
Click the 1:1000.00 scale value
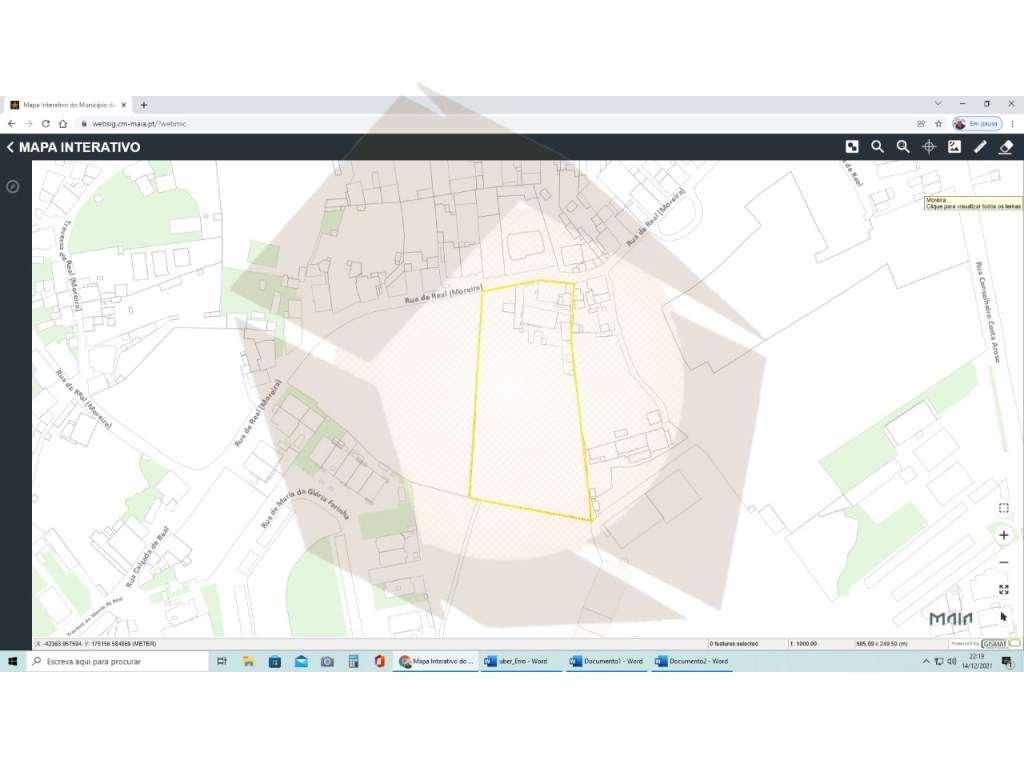pos(803,644)
